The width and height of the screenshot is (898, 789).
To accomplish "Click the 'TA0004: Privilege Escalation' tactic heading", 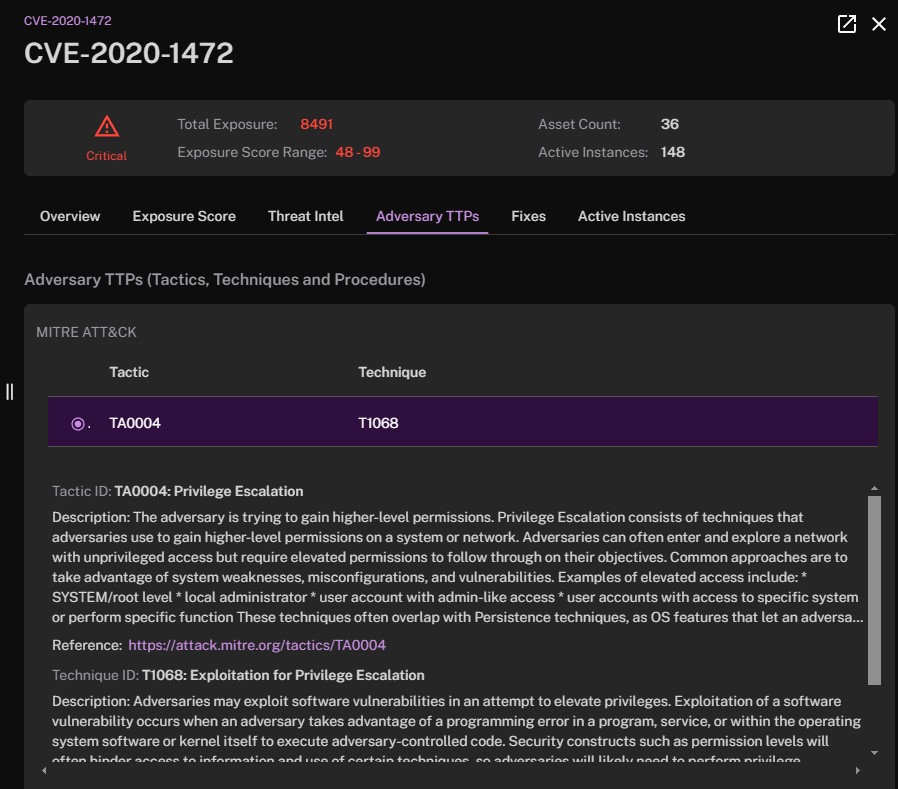I will 209,491.
